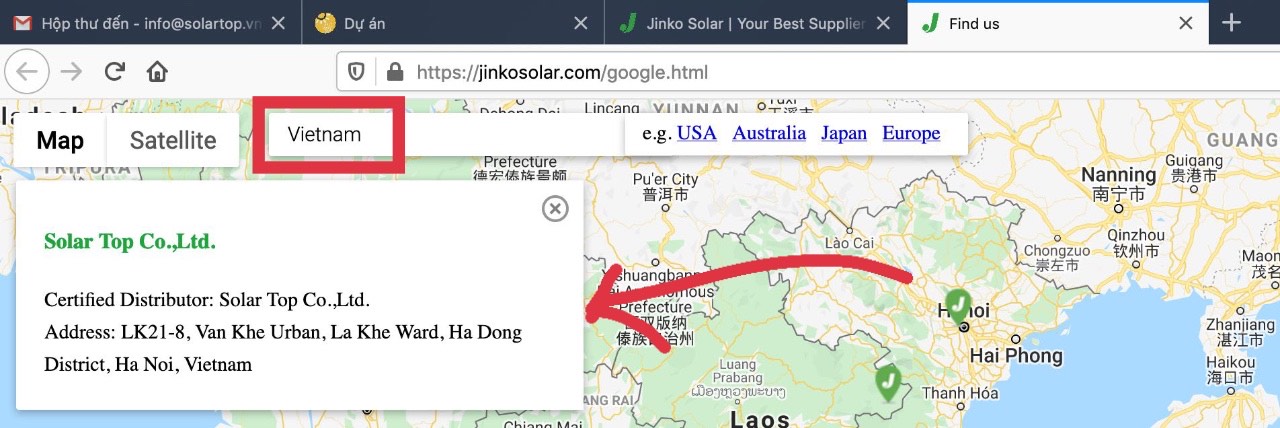Viewport: 1280px width, 428px height.
Task: Click the browser back arrow button
Action: pos(27,71)
